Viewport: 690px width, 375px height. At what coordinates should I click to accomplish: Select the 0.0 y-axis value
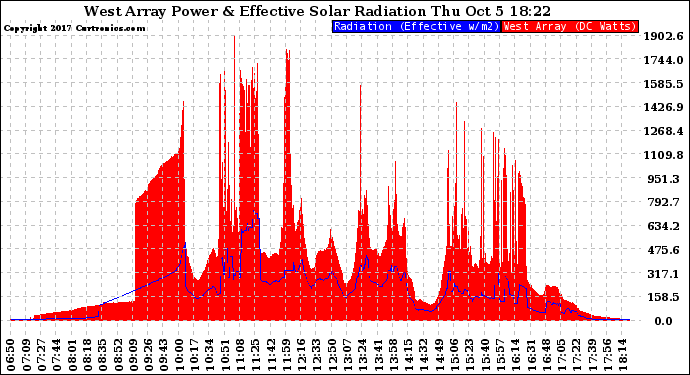(x=663, y=321)
